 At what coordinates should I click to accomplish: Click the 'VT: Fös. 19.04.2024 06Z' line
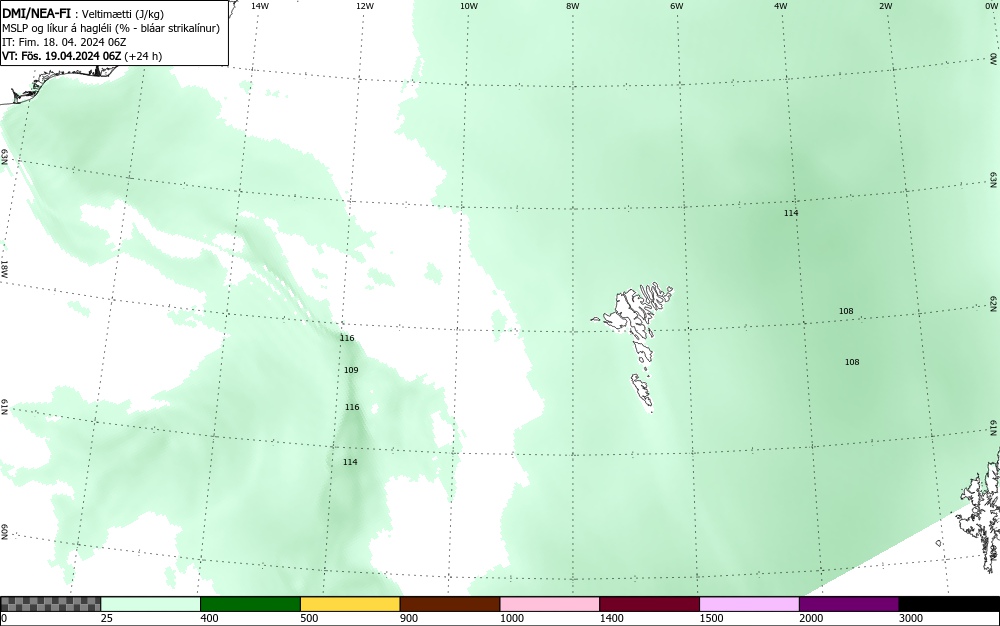coord(61,56)
